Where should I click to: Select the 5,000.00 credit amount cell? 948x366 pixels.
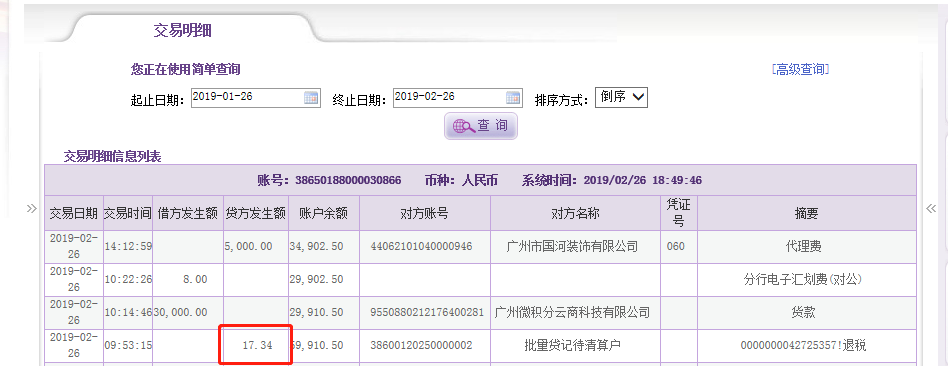pyautogui.click(x=256, y=247)
